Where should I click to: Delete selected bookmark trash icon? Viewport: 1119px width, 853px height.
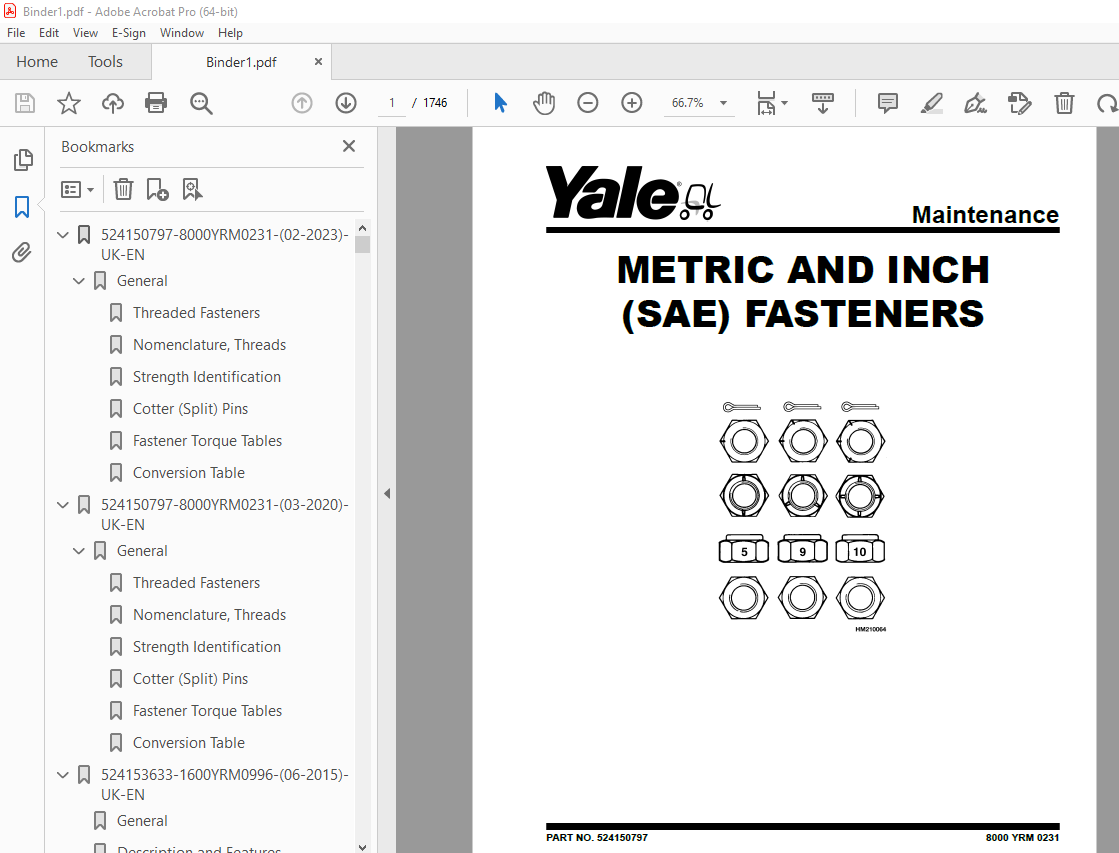123,189
